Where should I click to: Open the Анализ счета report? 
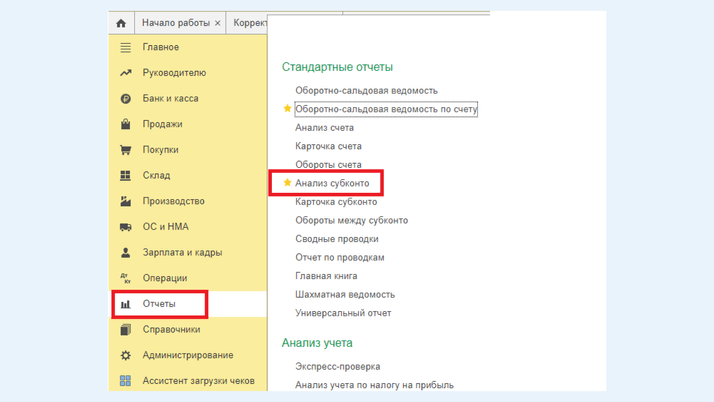pos(324,128)
